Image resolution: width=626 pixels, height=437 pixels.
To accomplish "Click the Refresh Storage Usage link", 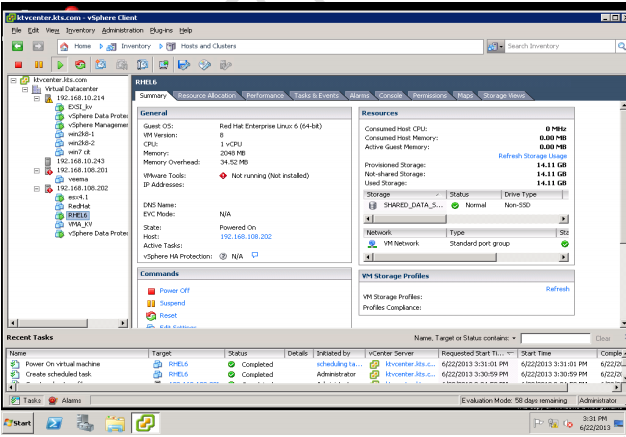I will (532, 156).
